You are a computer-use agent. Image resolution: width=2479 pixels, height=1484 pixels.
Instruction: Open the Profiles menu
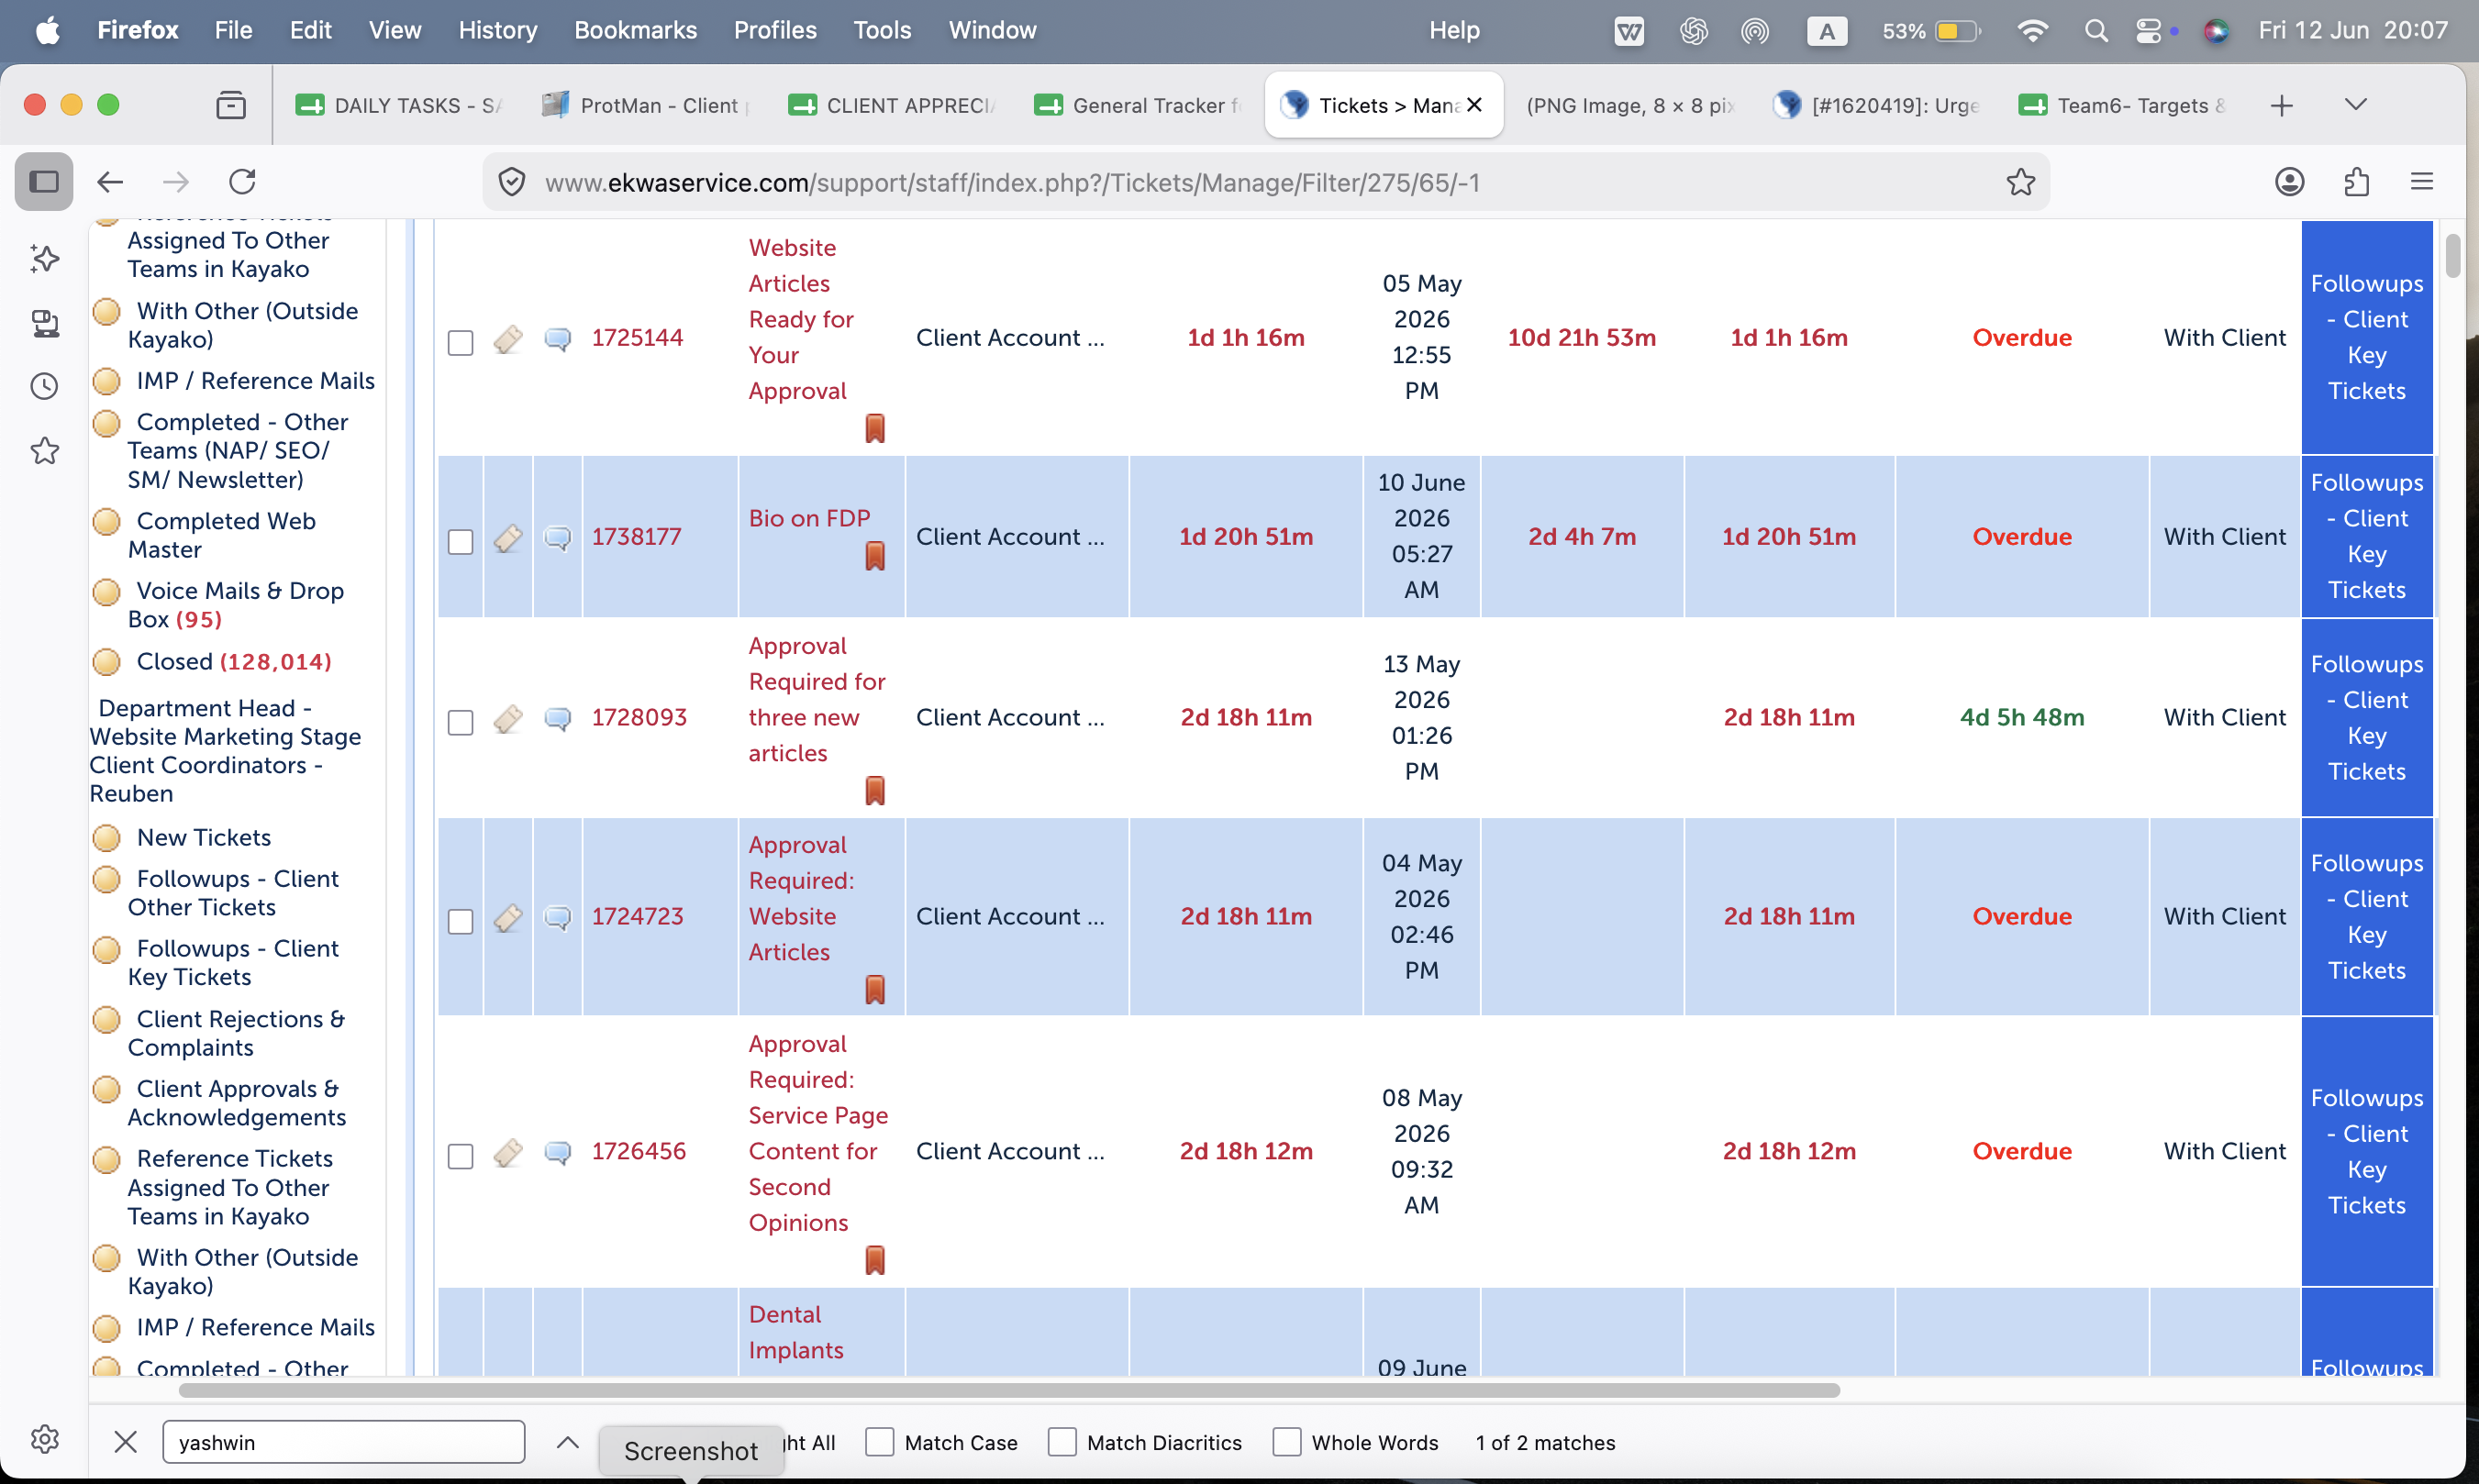point(775,31)
